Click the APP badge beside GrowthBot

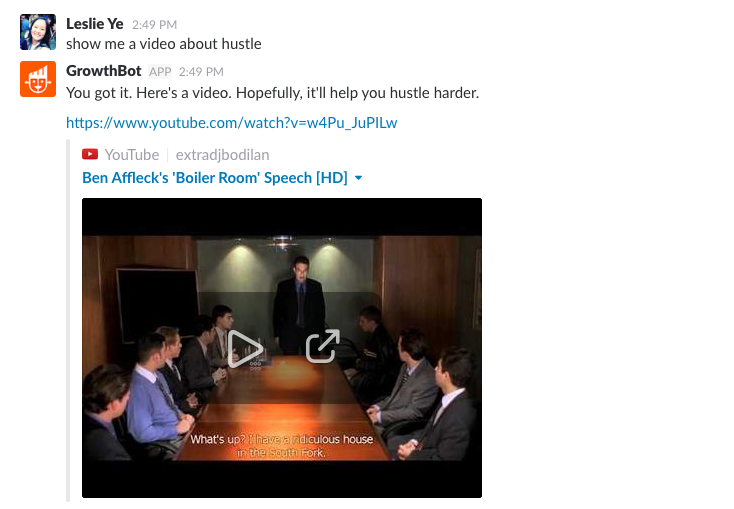(x=160, y=72)
